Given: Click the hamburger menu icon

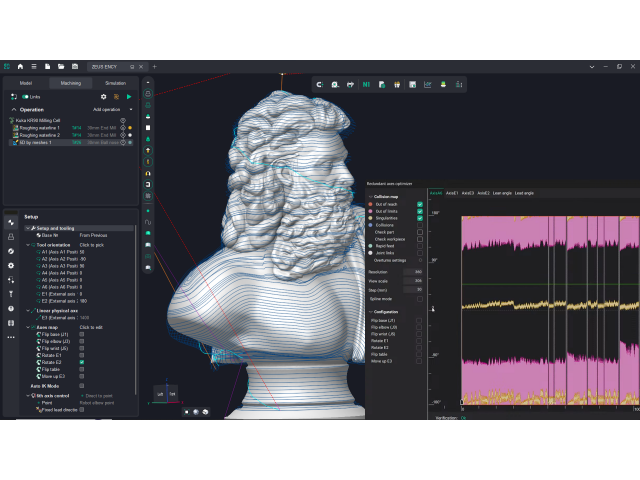Looking at the screenshot, I should 33,66.
